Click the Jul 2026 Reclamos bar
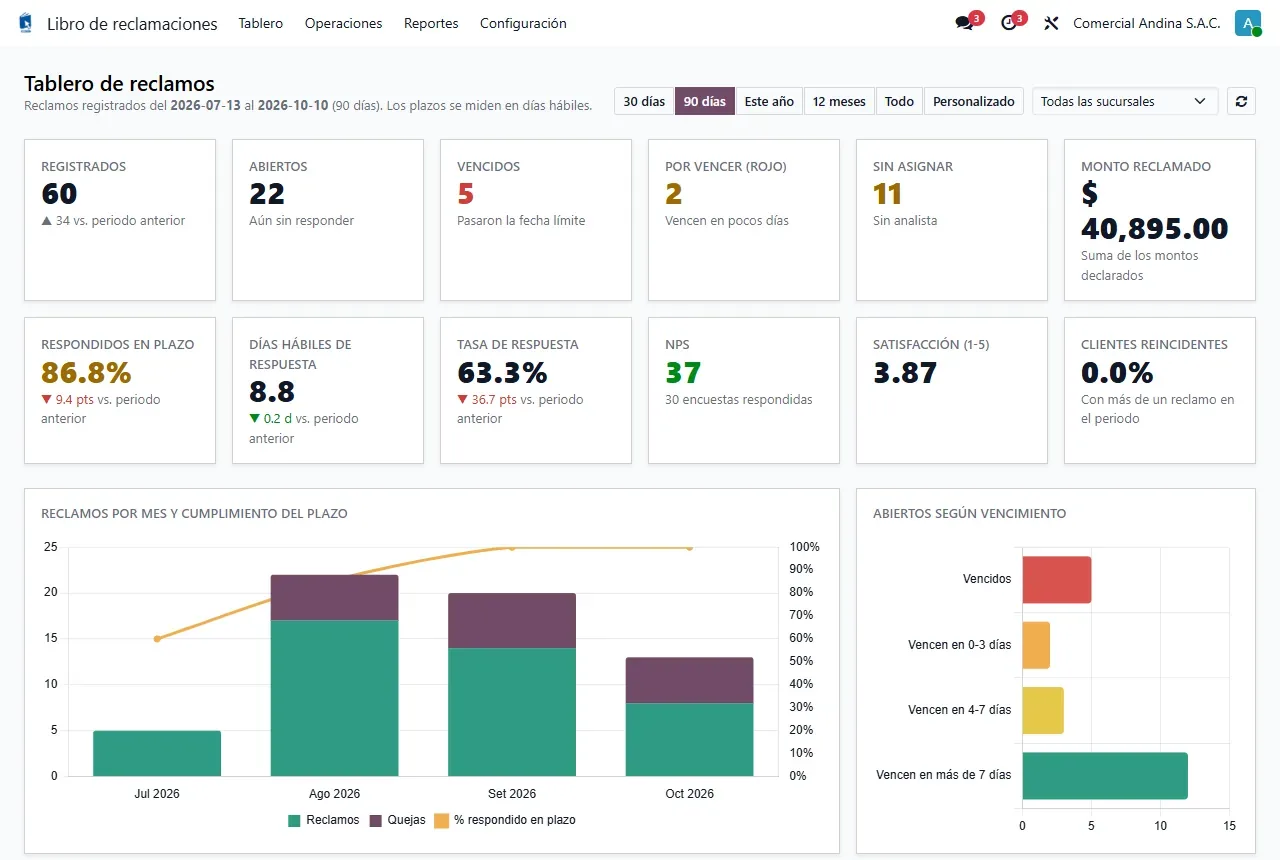Screen dimensions: 1280x860 (x=157, y=753)
